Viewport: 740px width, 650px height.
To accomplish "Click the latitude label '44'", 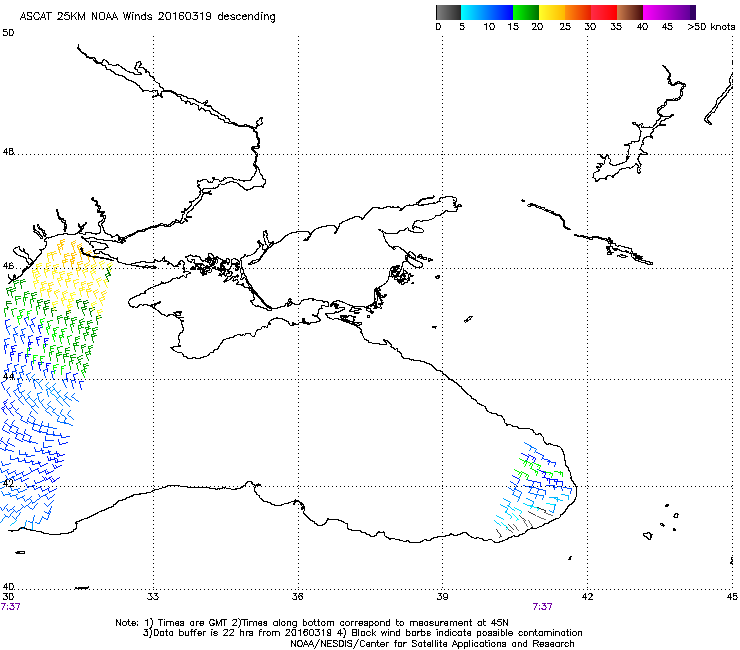I will tap(8, 377).
